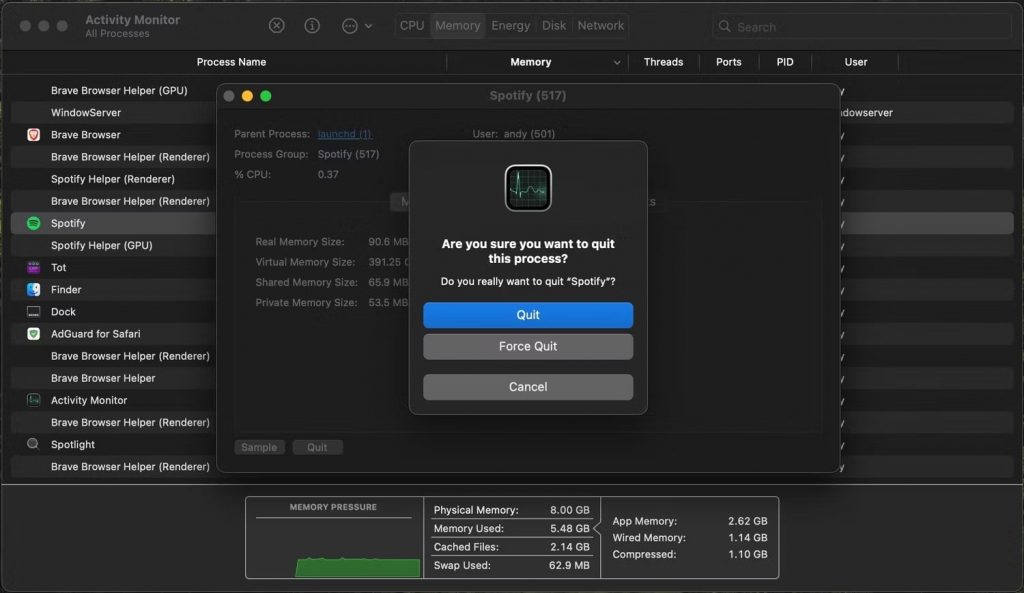Sort by the PID column
The image size is (1024, 593).
pyautogui.click(x=784, y=62)
